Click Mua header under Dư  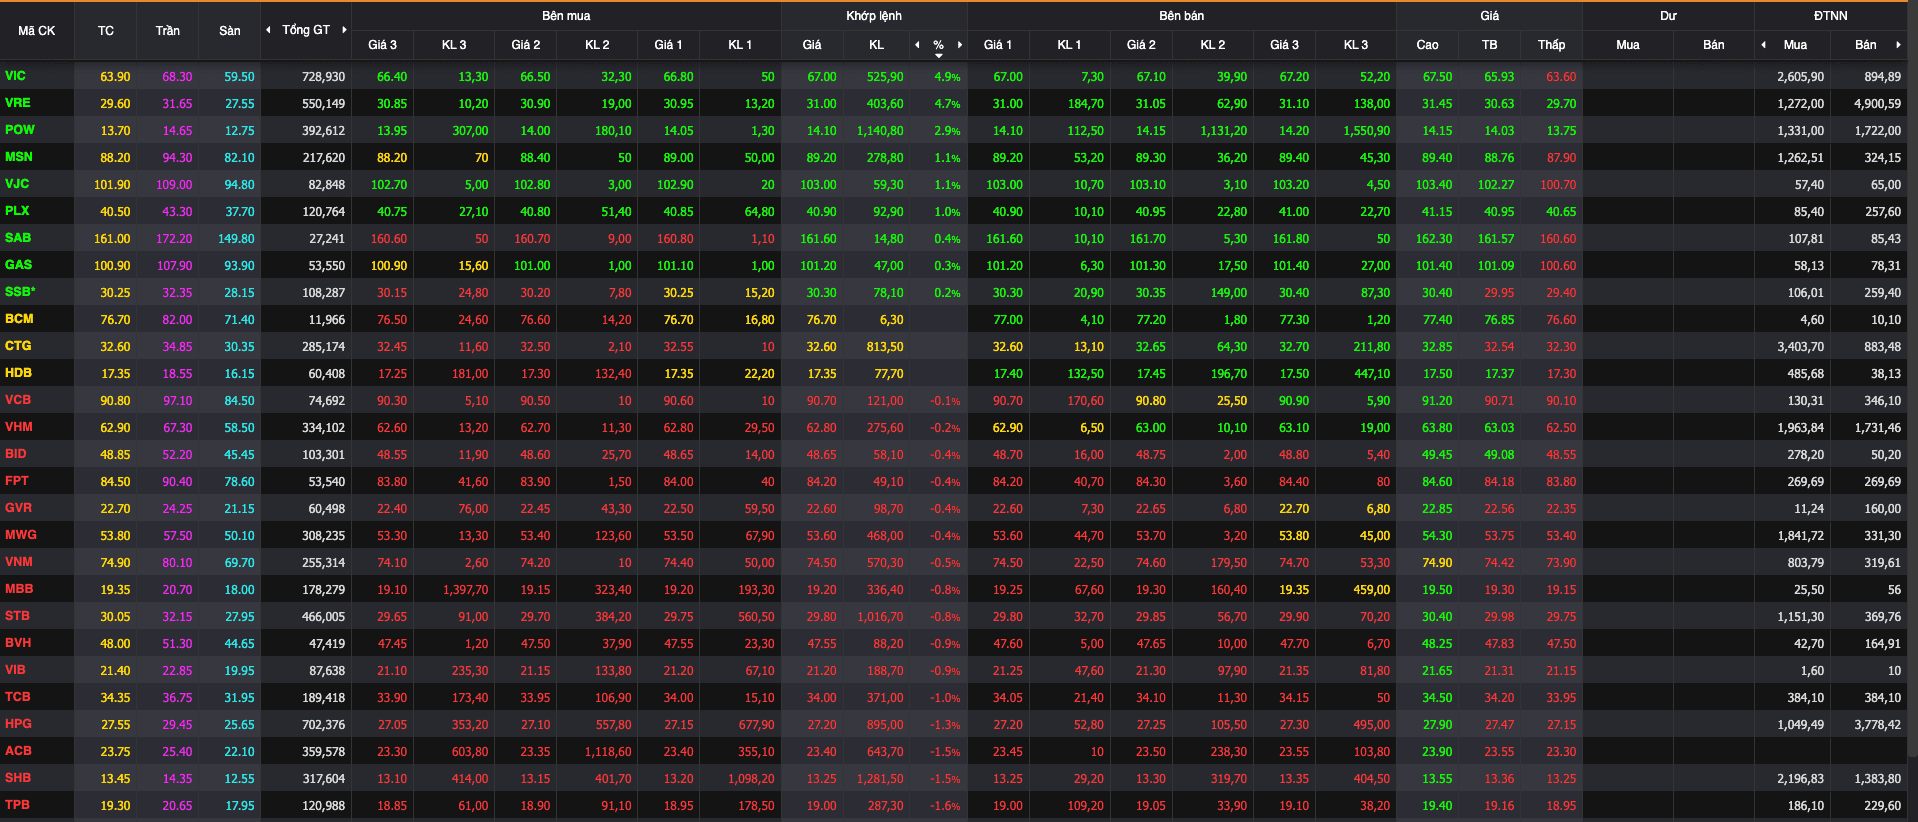[x=1628, y=45]
